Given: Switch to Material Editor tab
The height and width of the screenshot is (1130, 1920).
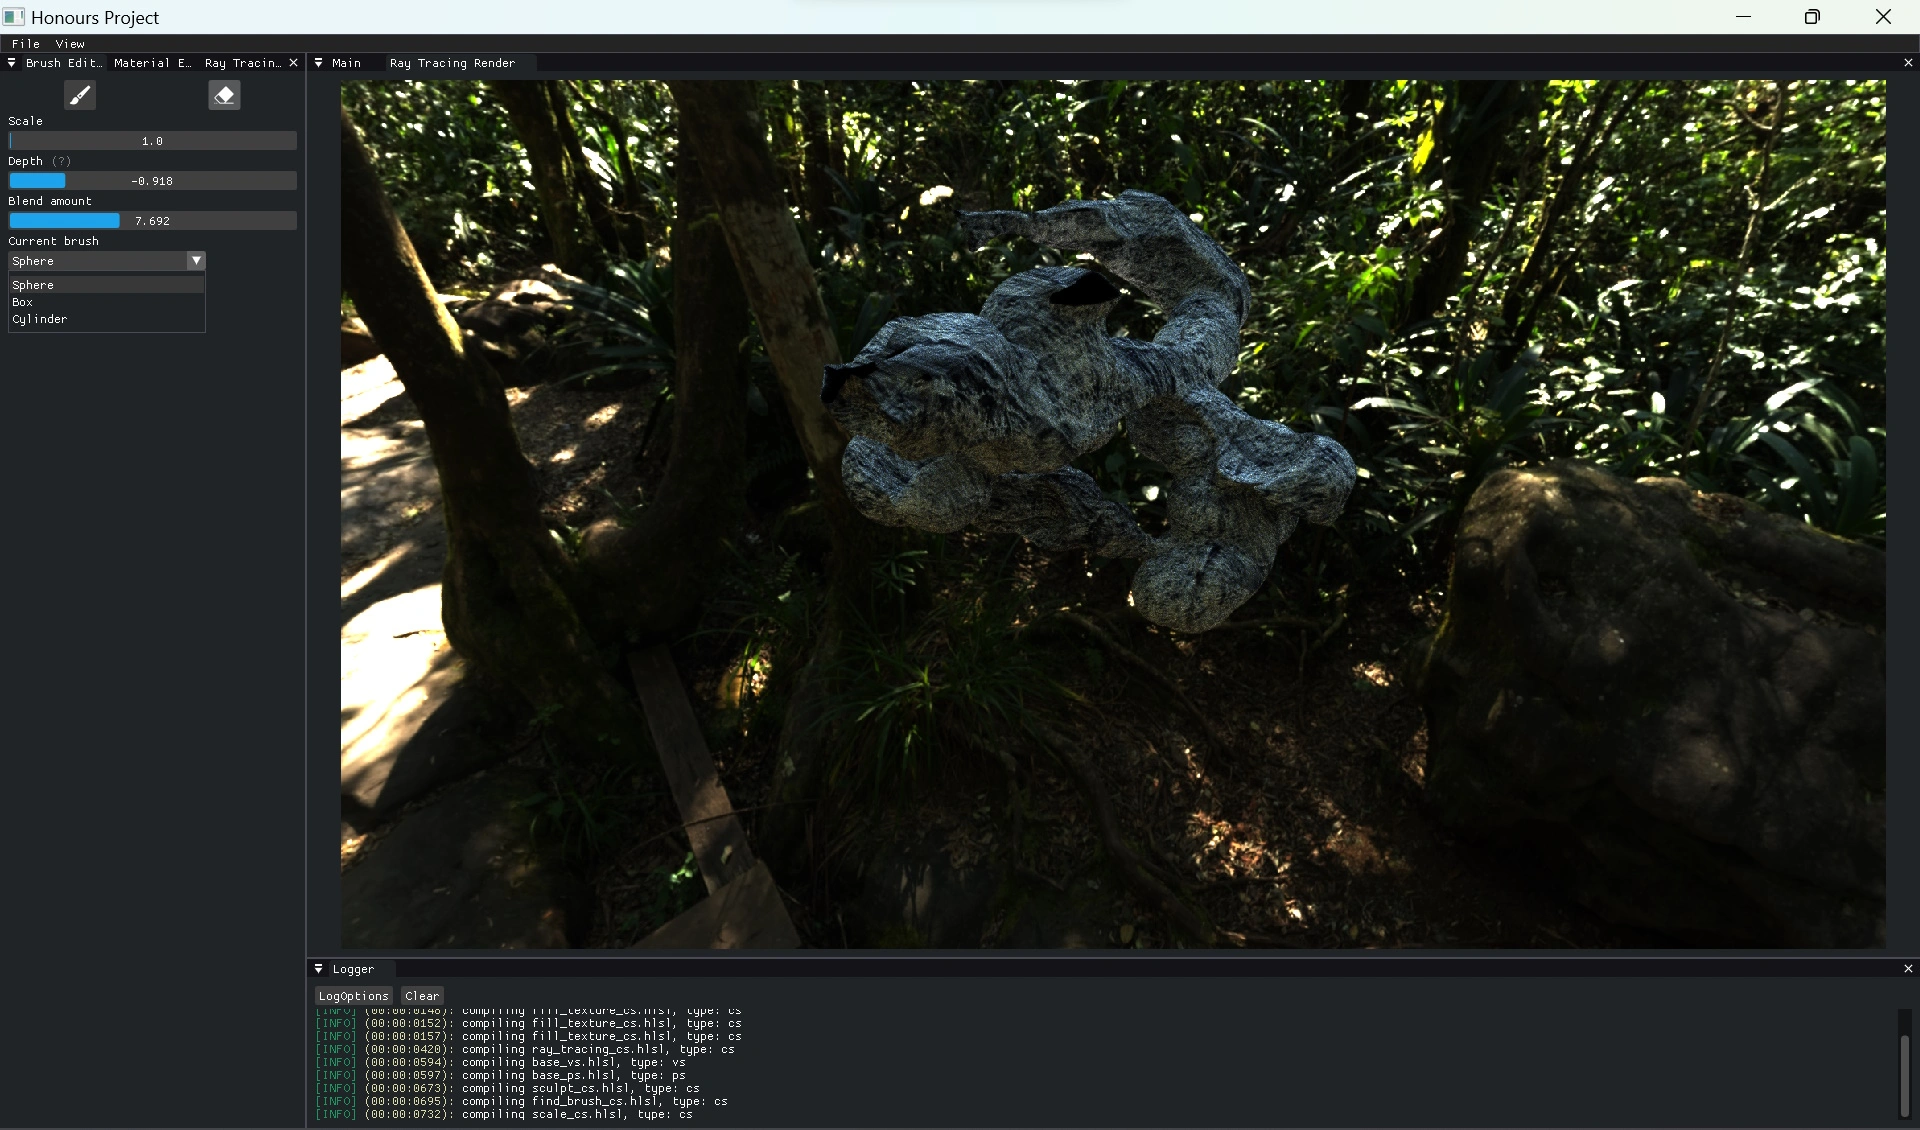Looking at the screenshot, I should (152, 63).
